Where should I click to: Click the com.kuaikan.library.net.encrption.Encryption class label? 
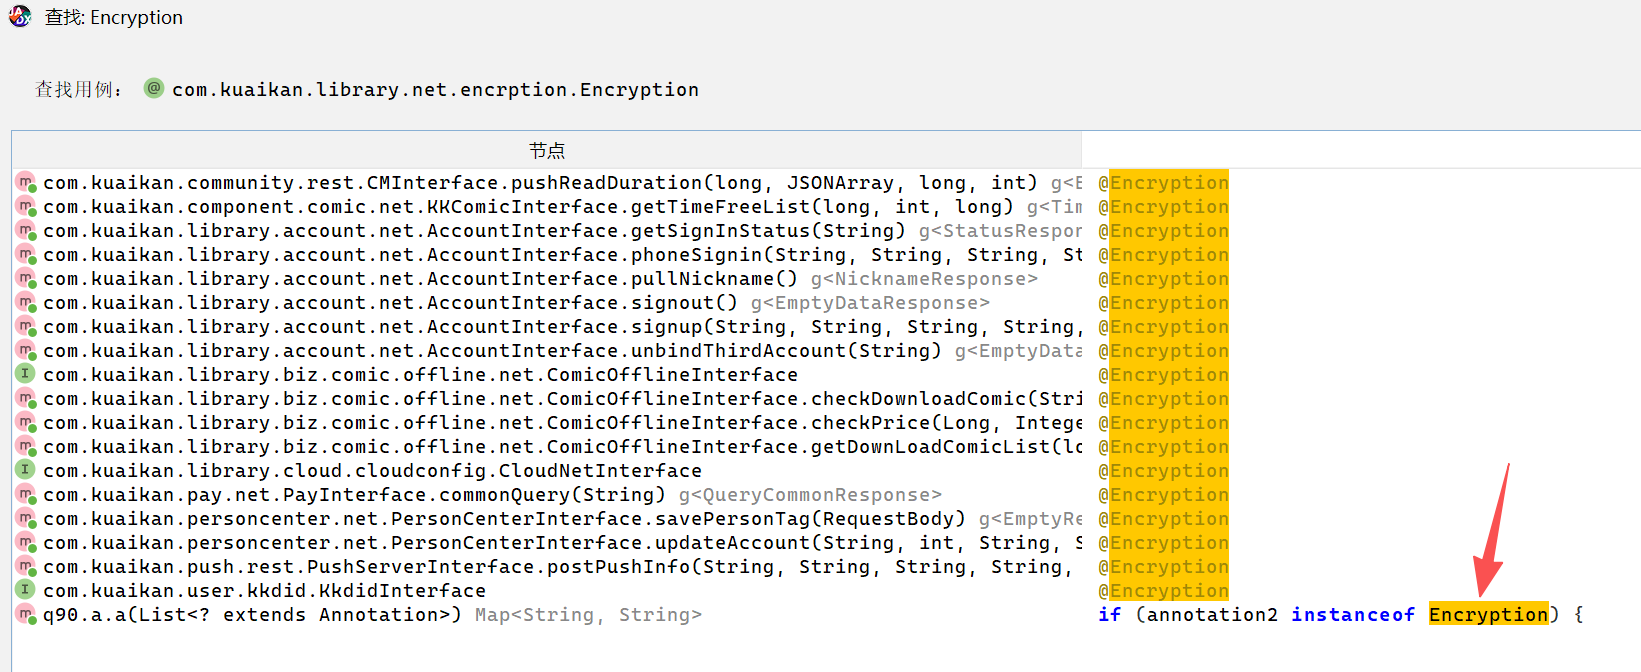pos(435,90)
